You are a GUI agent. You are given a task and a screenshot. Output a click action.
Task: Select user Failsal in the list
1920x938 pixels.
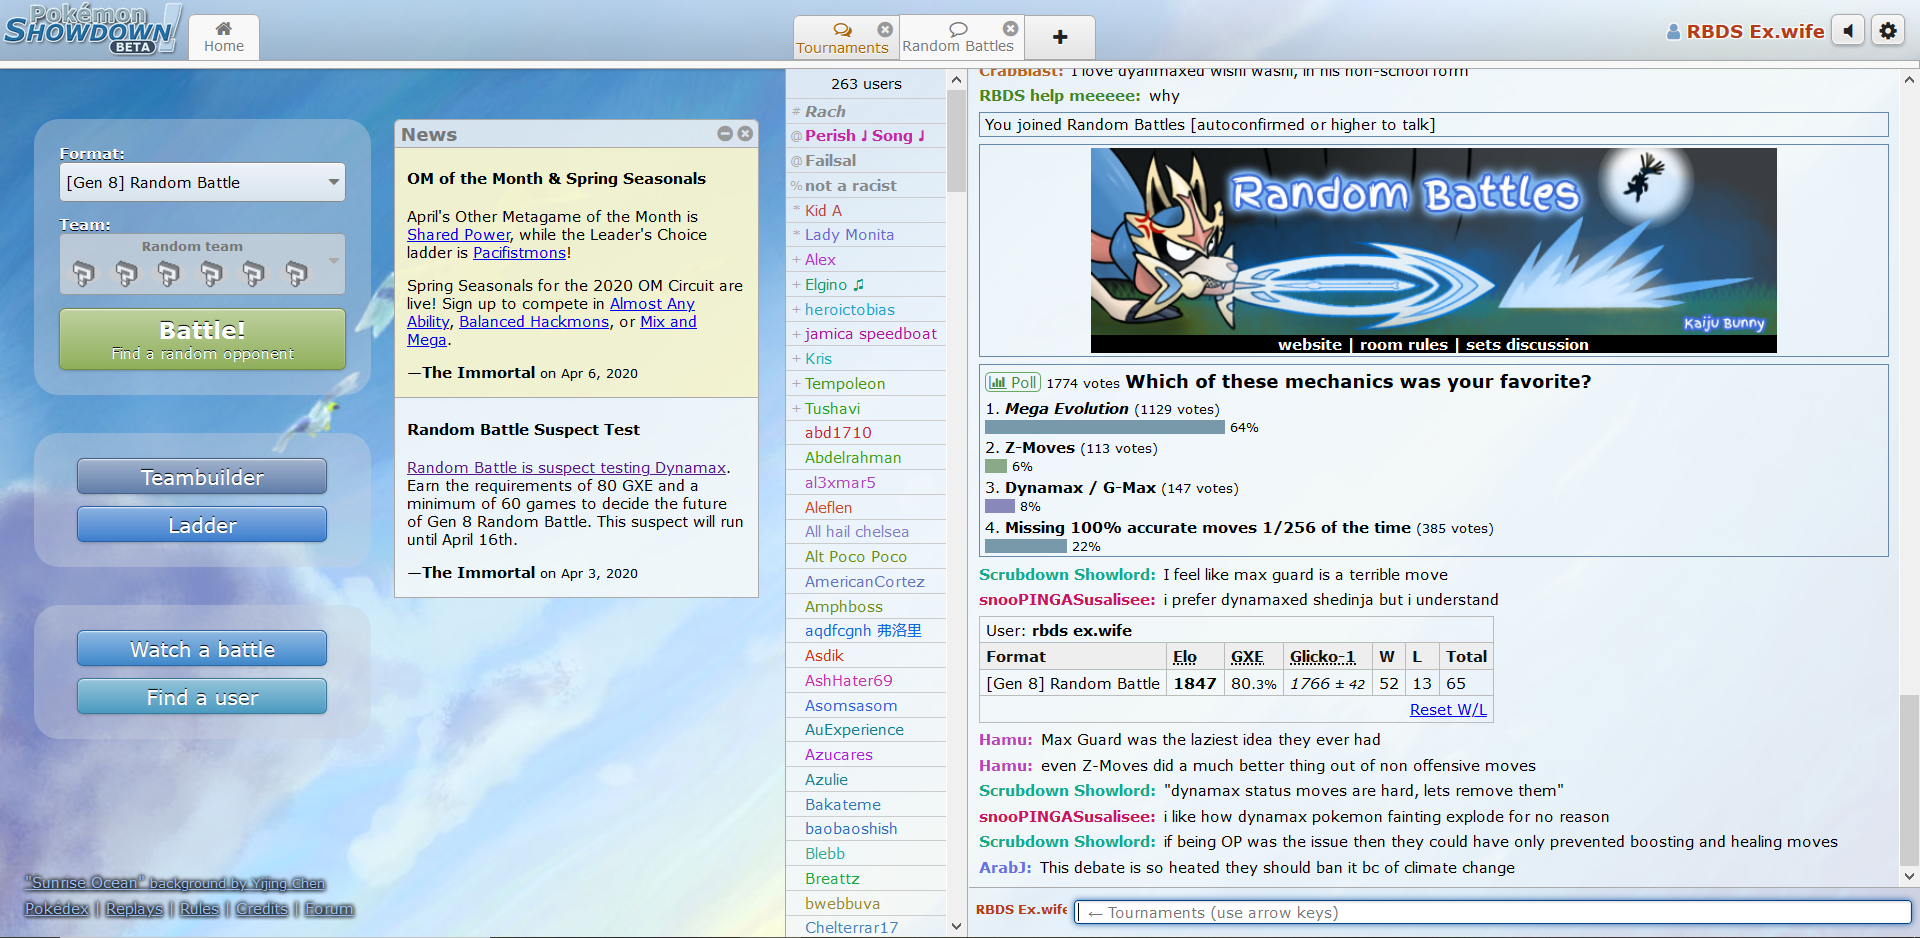[x=866, y=161]
